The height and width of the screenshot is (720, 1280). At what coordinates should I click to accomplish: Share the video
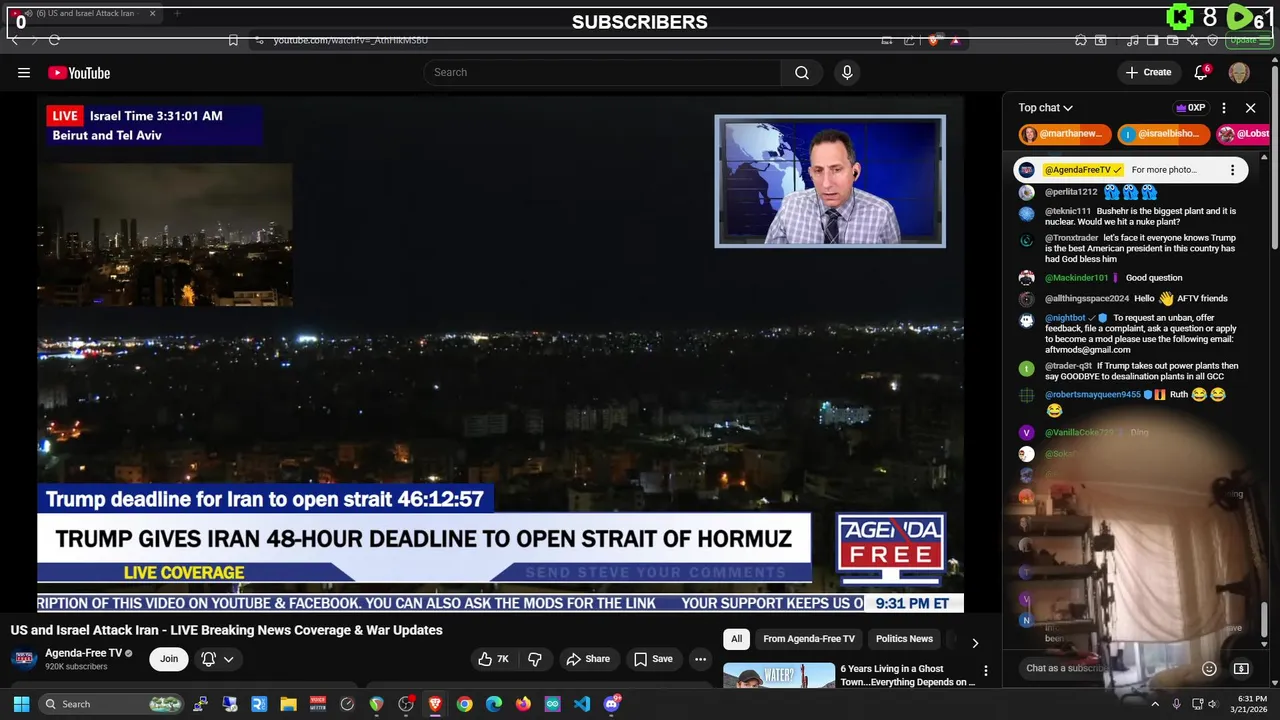coord(587,659)
